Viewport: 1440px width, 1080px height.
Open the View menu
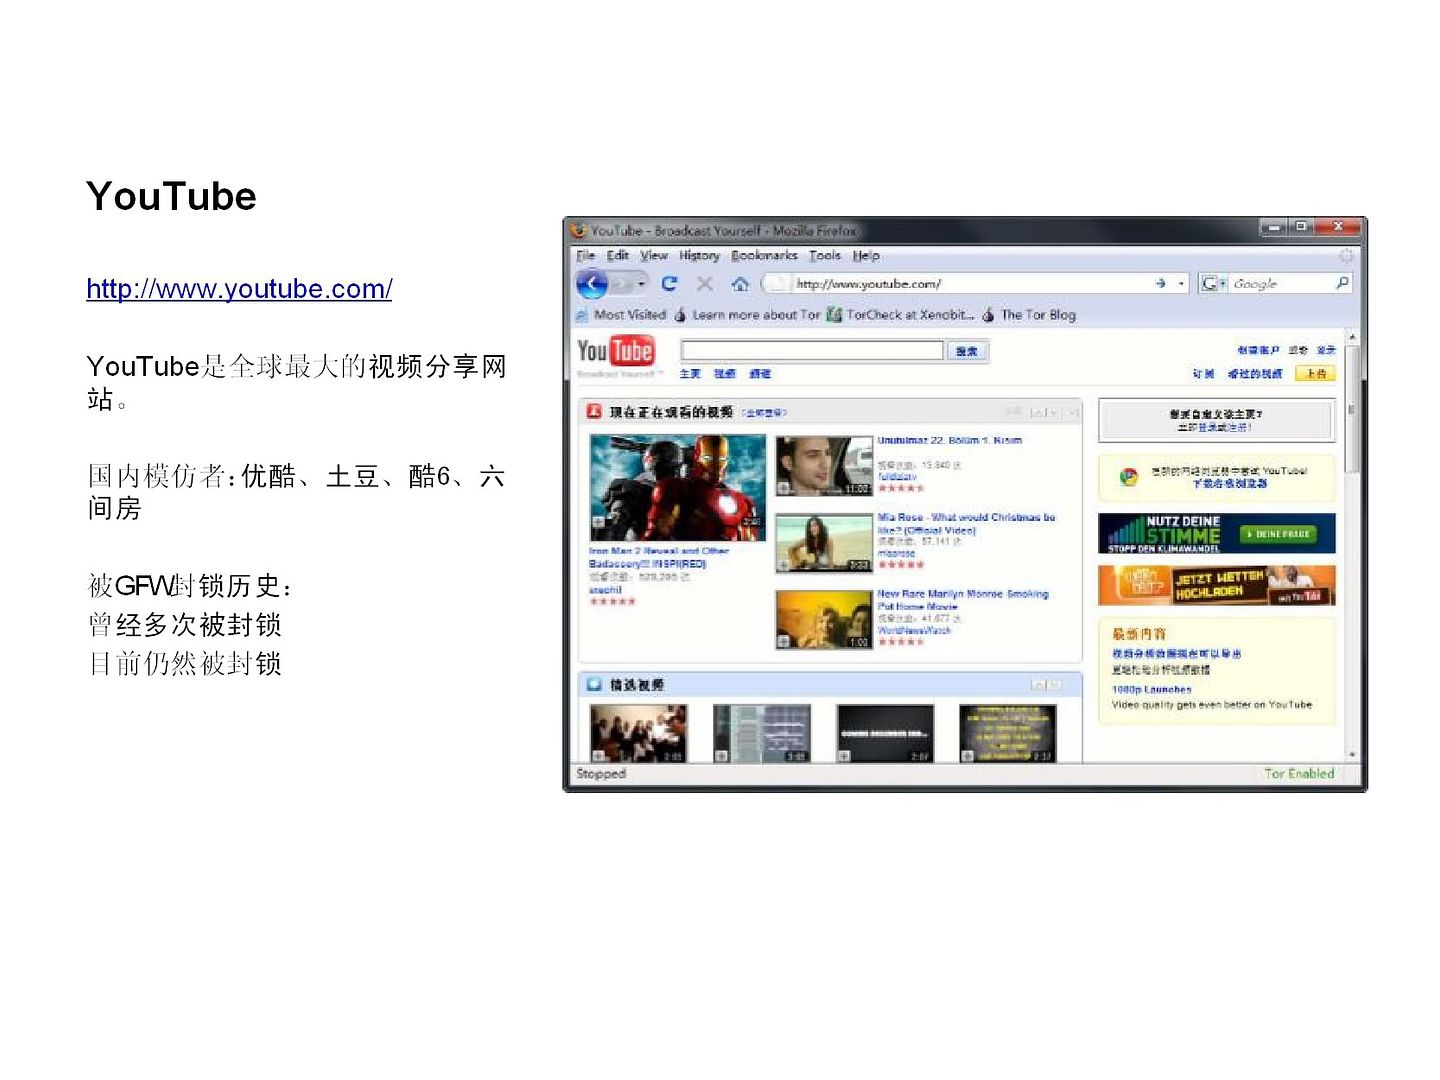(x=654, y=256)
